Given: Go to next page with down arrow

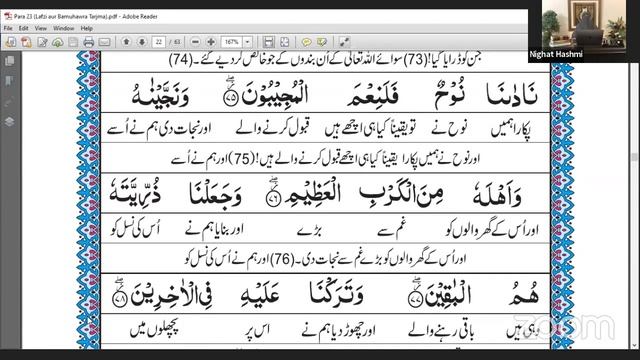Looking at the screenshot, I should coord(142,42).
